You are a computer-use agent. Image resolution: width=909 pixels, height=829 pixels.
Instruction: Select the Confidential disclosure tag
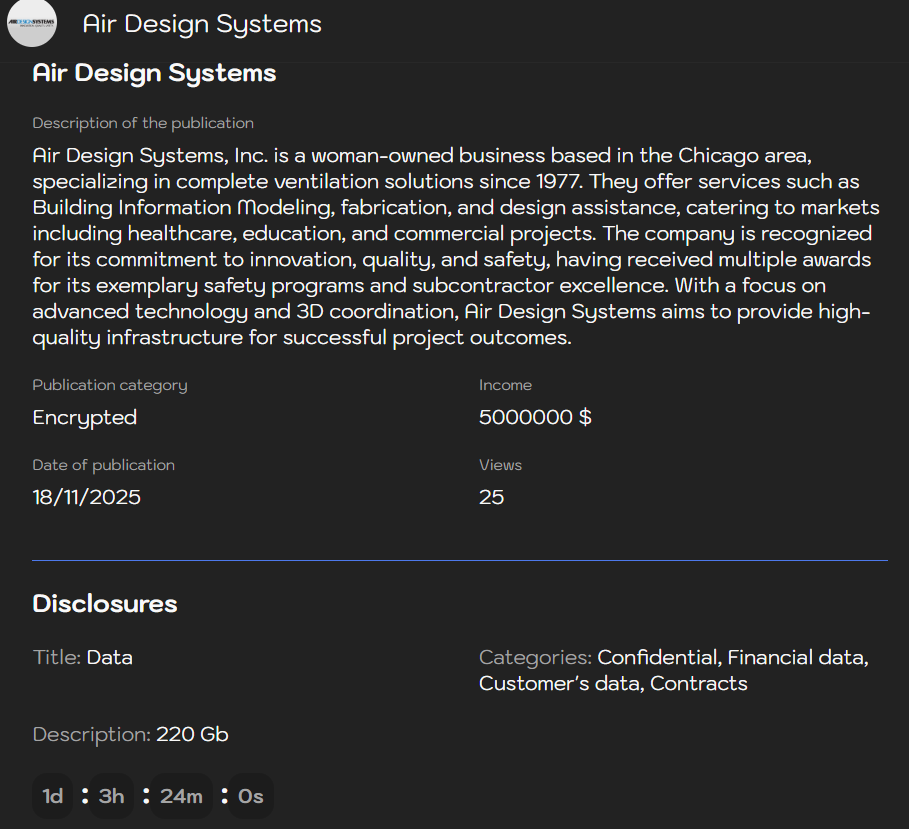657,657
